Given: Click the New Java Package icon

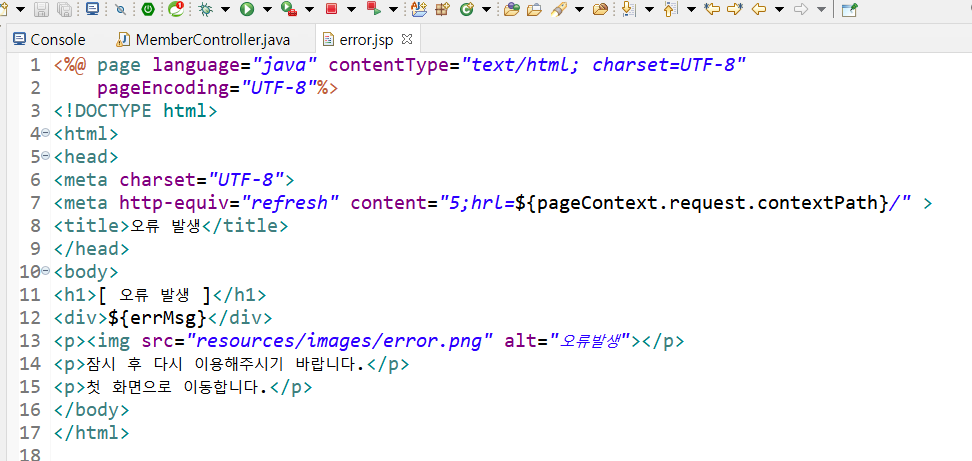Looking at the screenshot, I should (442, 9).
